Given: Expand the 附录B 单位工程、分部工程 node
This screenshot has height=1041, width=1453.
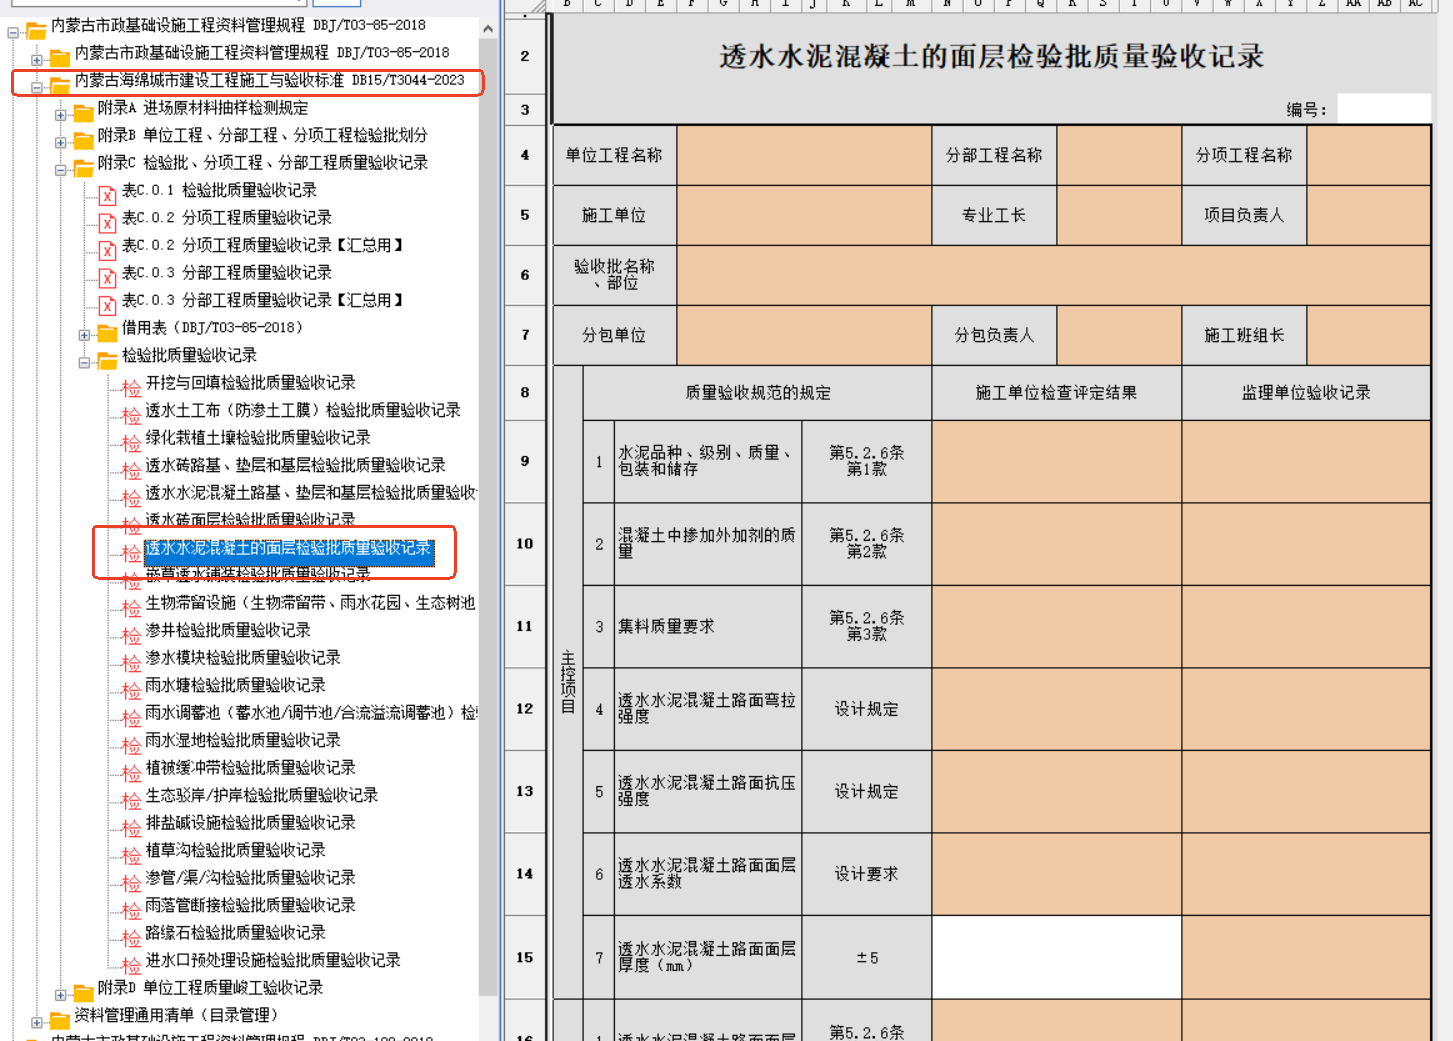Looking at the screenshot, I should (61, 143).
